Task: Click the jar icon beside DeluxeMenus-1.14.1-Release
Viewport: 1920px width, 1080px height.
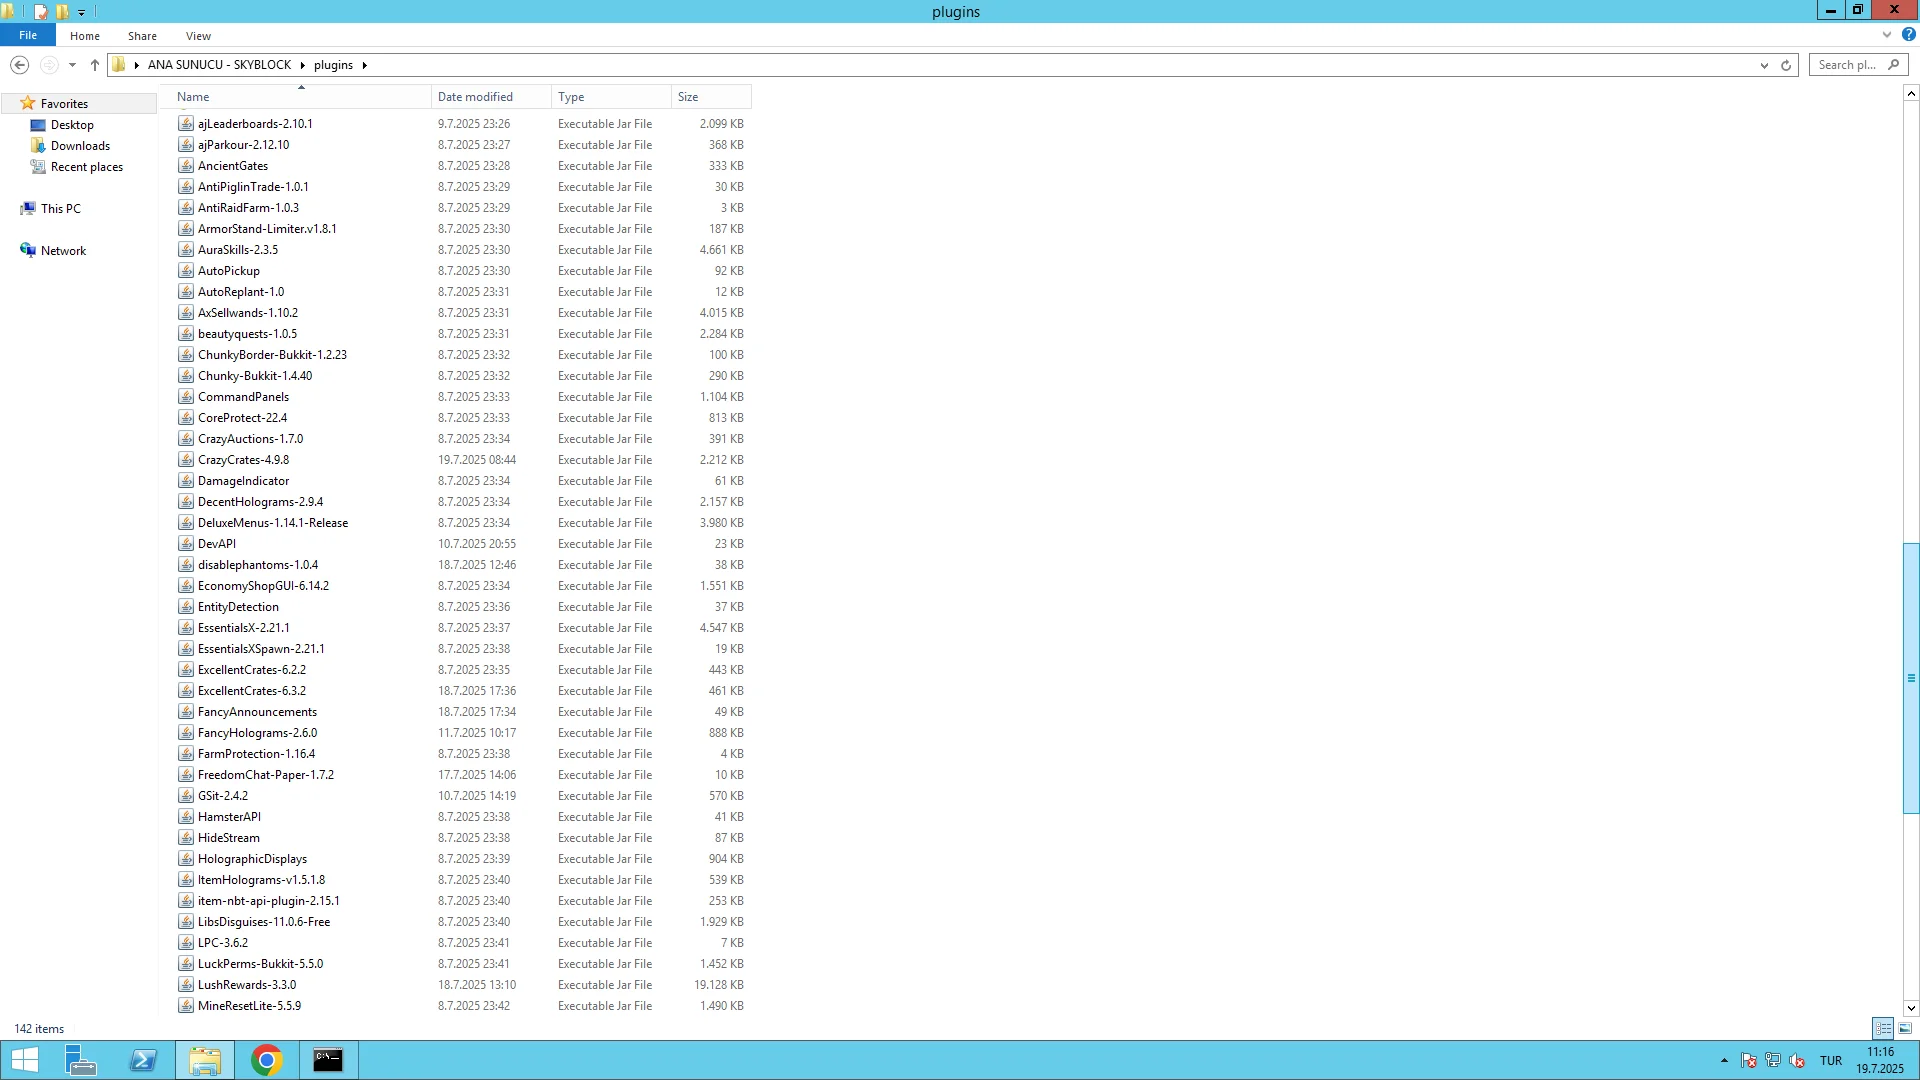Action: [x=186, y=523]
